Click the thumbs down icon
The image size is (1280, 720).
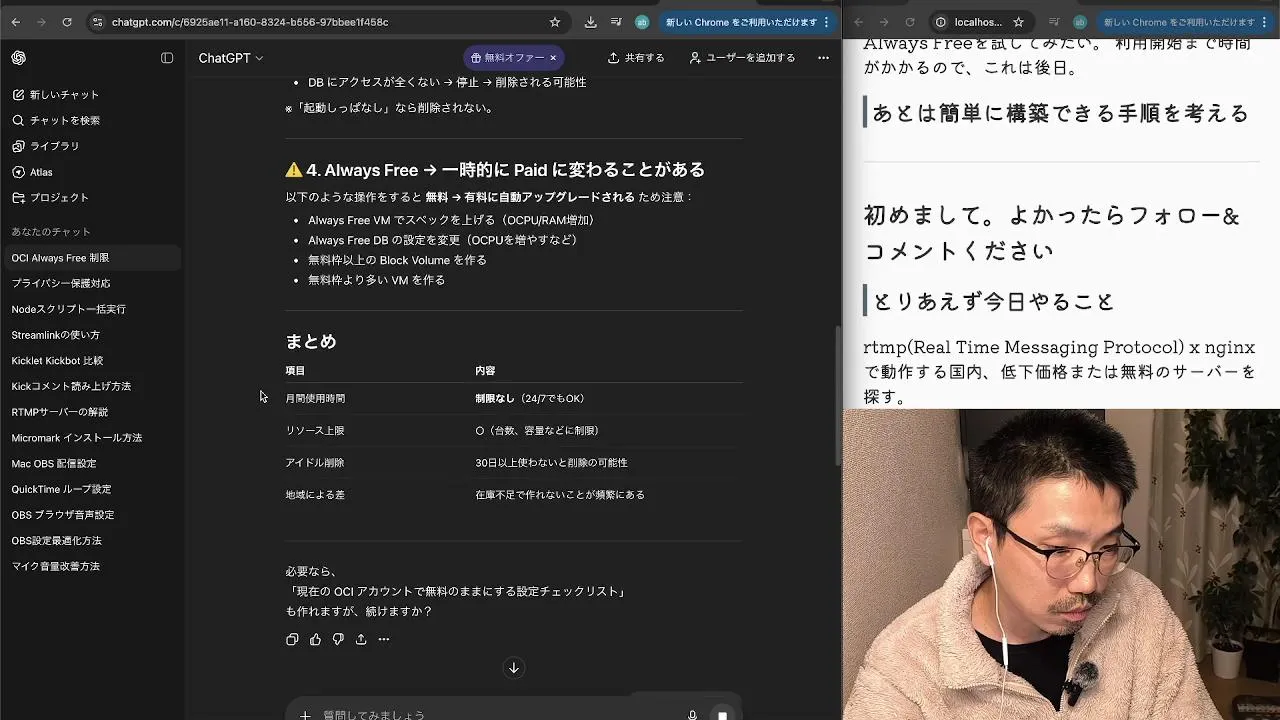pos(338,639)
